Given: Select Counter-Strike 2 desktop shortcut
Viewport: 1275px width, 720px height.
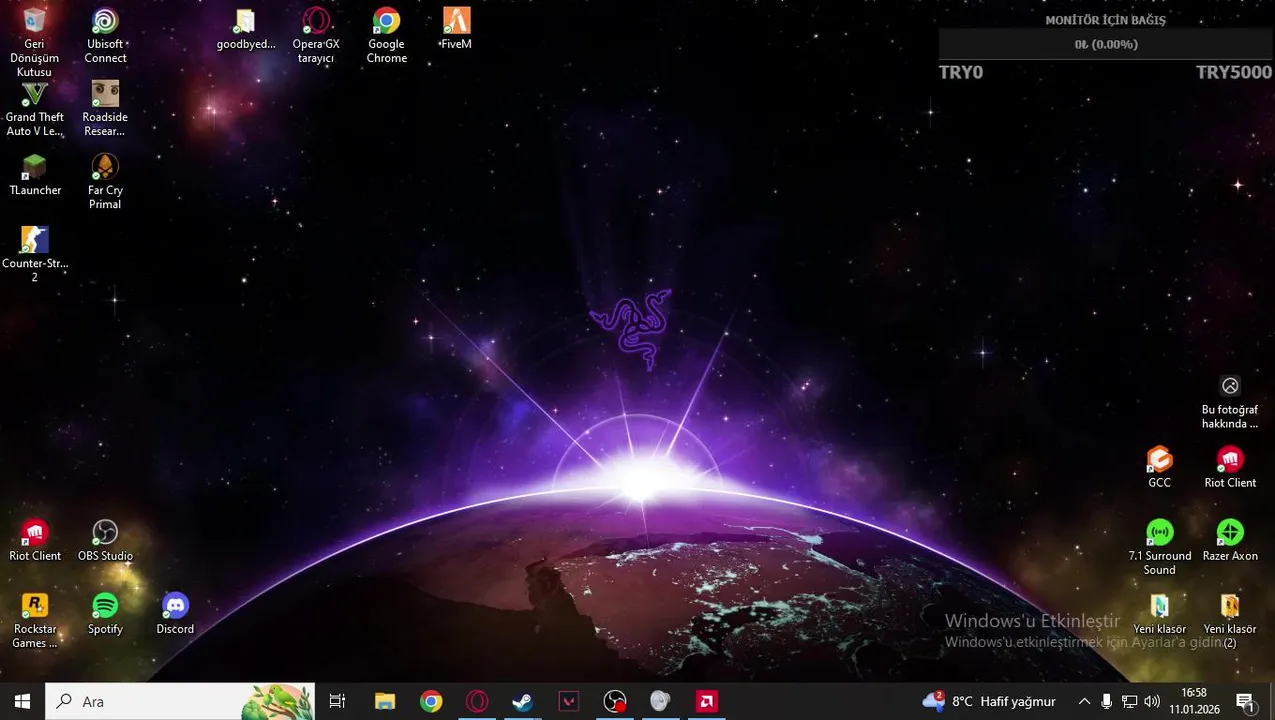Looking at the screenshot, I should pos(34,255).
